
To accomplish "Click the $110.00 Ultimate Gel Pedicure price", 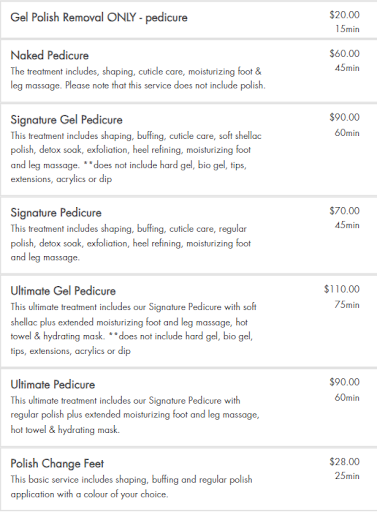I will [342, 289].
